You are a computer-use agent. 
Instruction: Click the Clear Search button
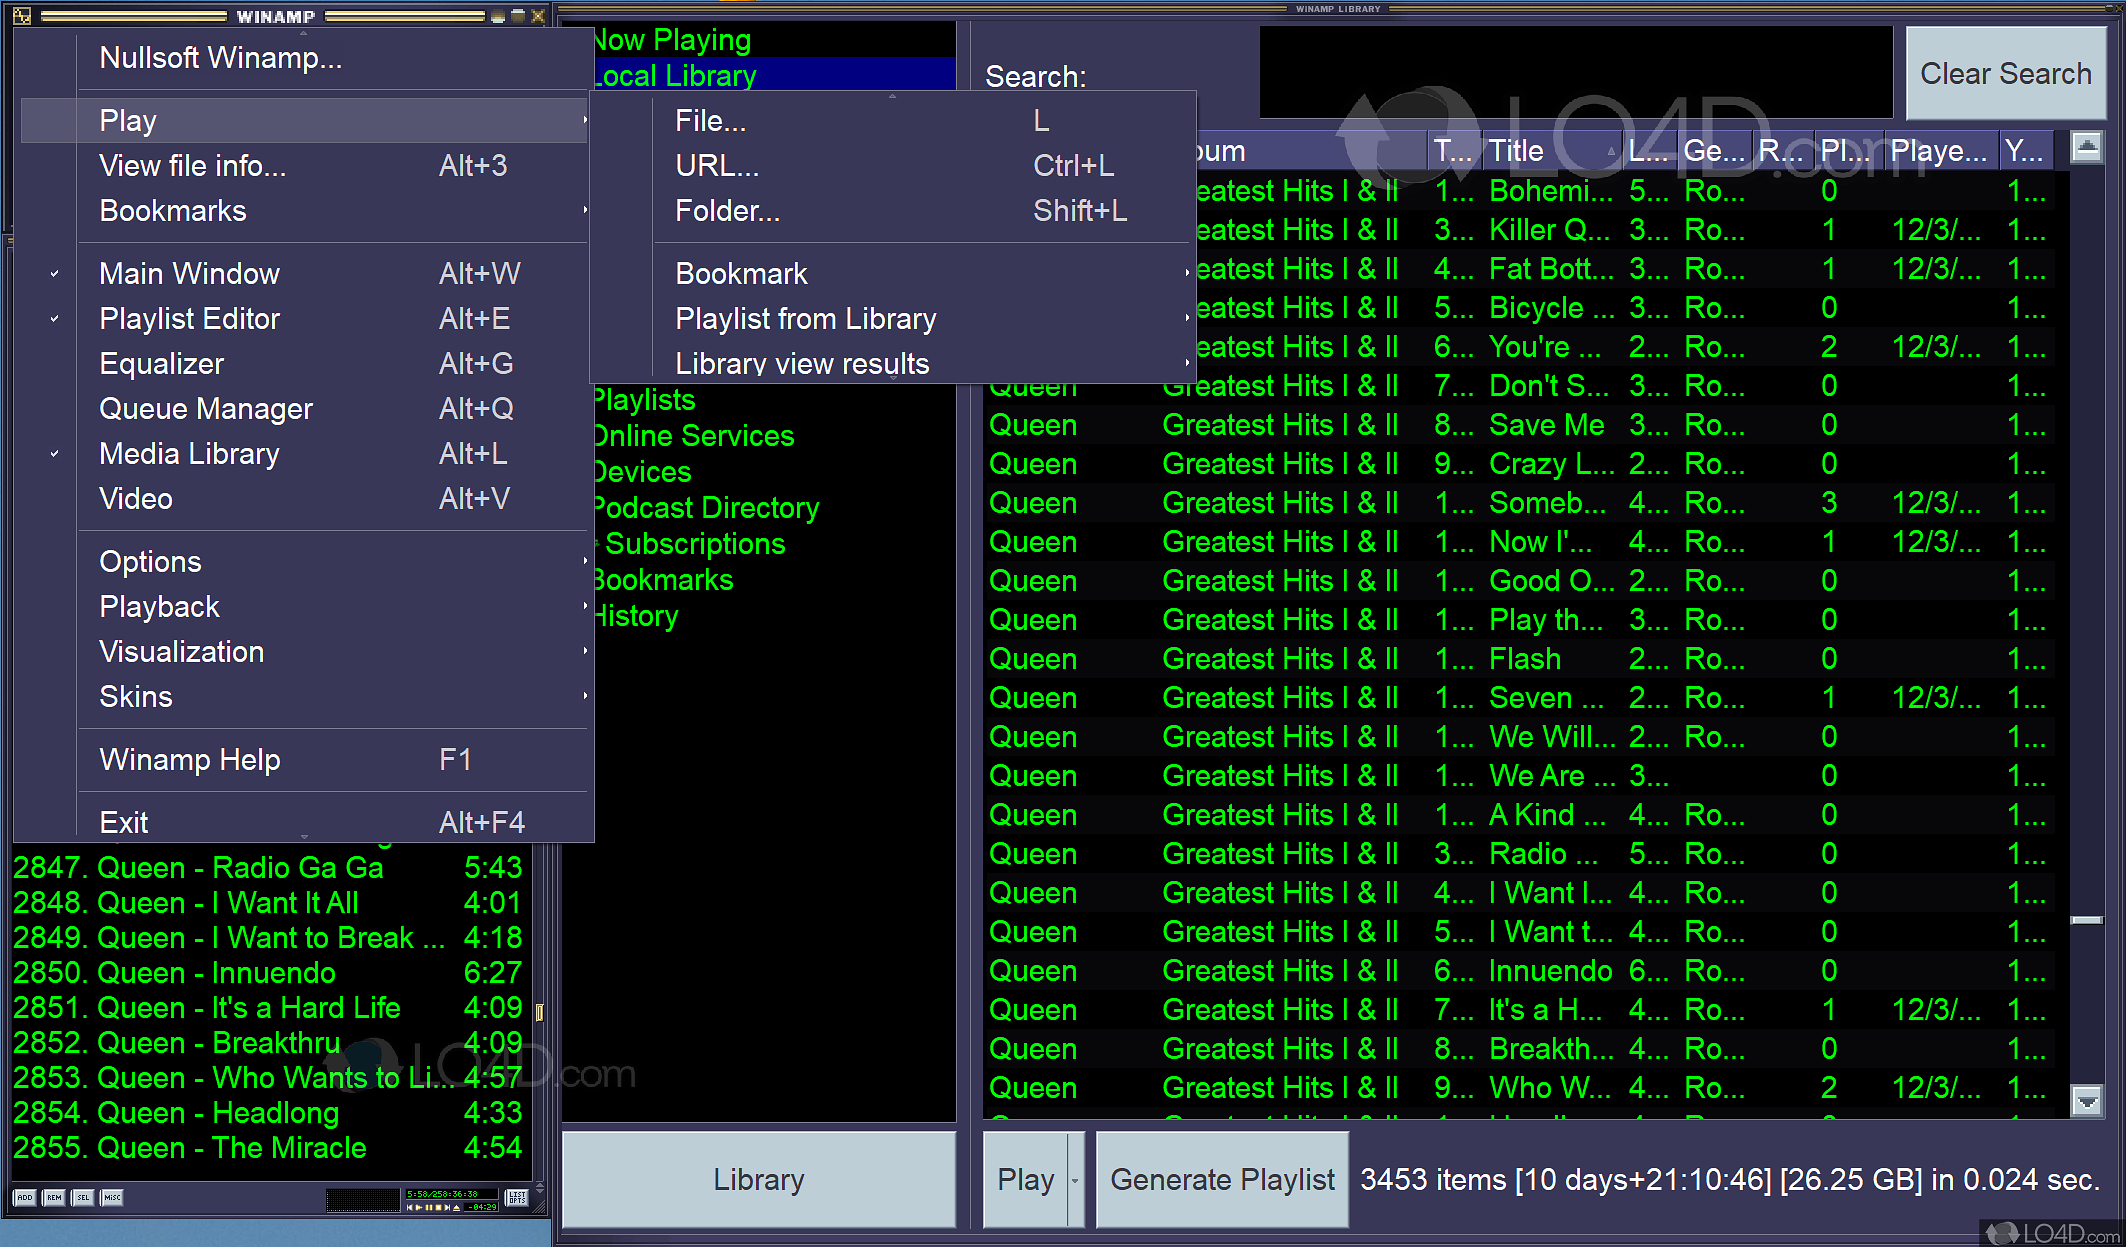(2005, 74)
